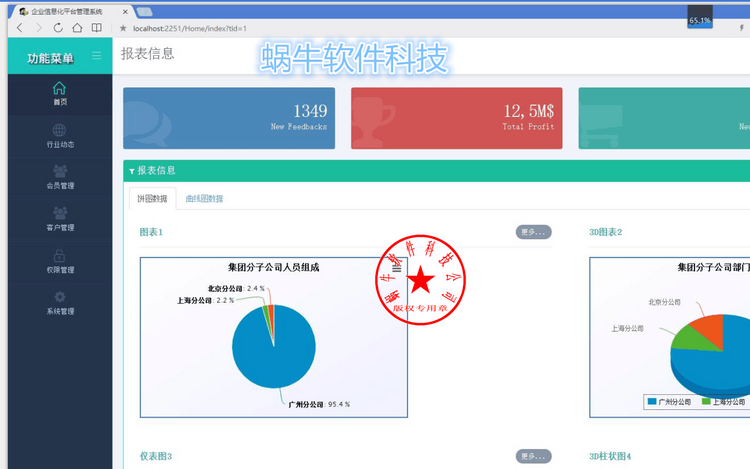This screenshot has height=469, width=750.
Task: Open 系统管理 gear icon
Action: 60,297
